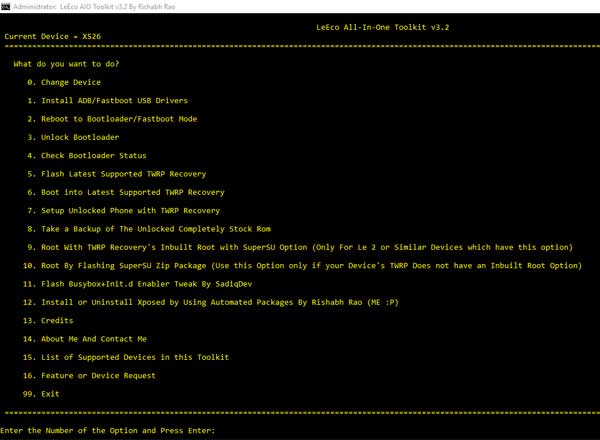
Task: Click the cmd icon in the title bar
Action: [x=5, y=7]
